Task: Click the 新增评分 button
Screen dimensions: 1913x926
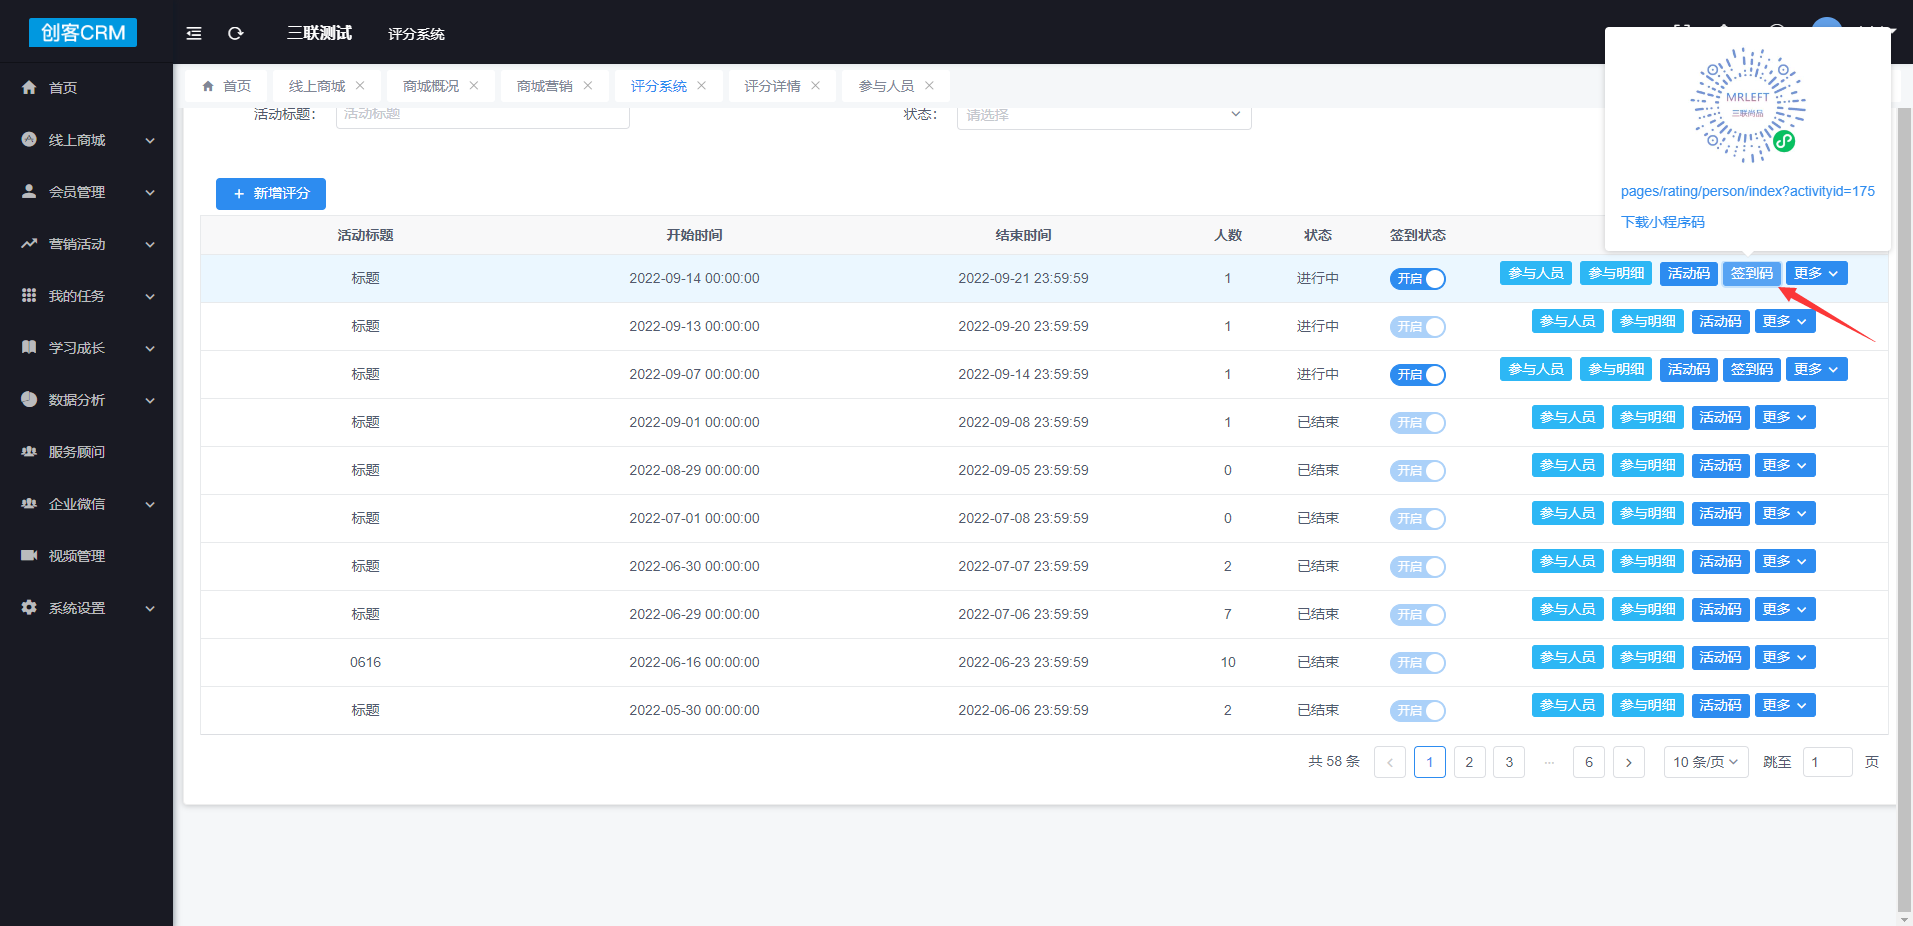Action: coord(271,194)
